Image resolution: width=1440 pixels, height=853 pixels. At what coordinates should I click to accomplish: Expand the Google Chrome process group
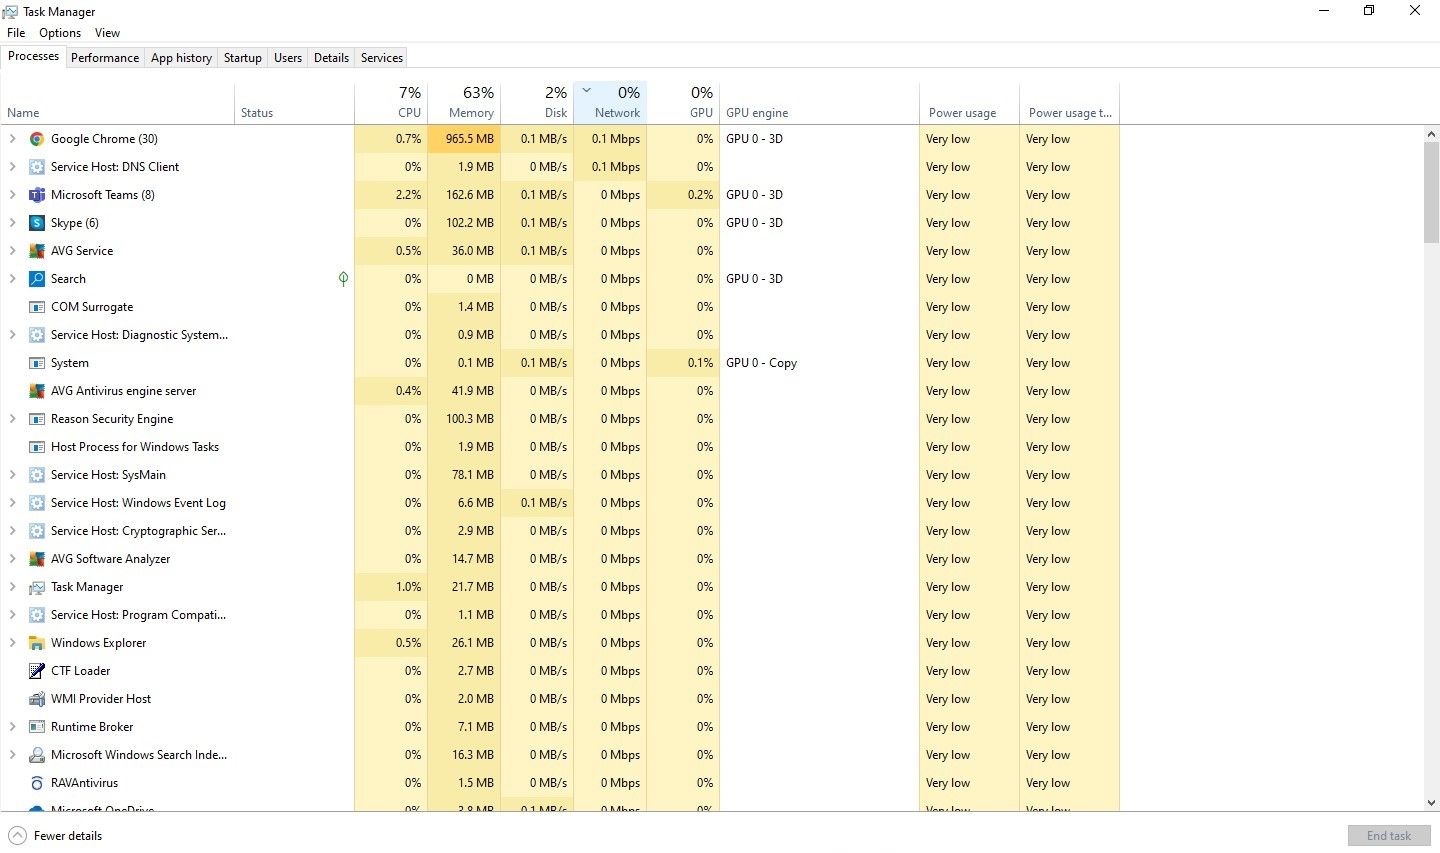(13, 139)
